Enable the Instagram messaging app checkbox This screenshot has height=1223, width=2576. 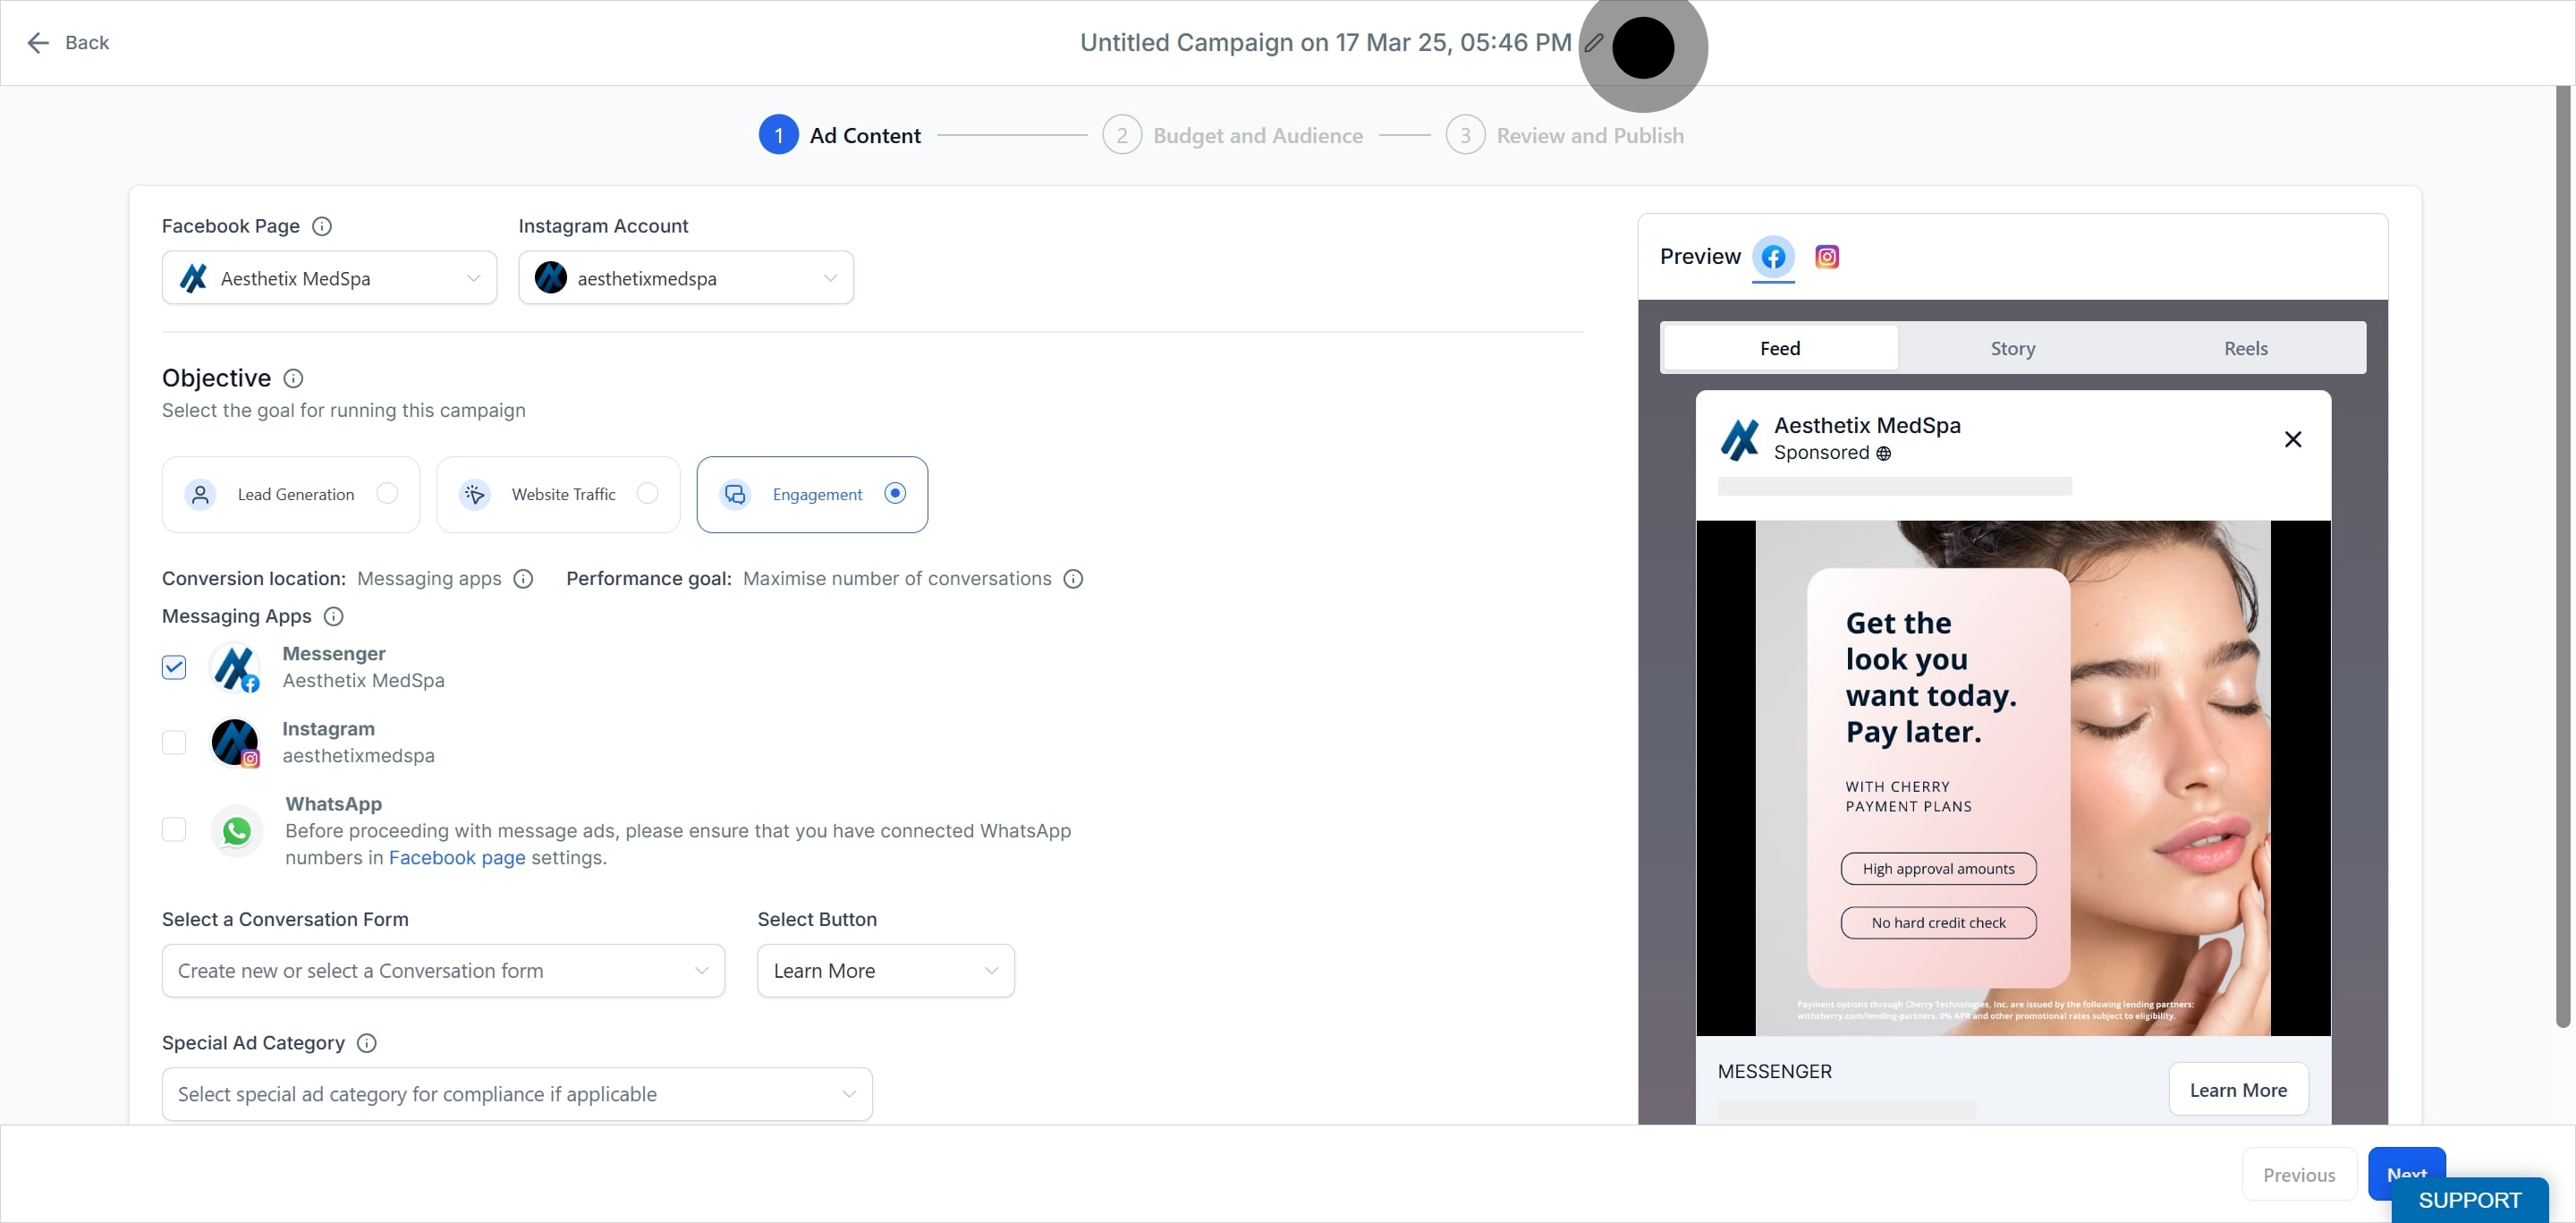tap(174, 742)
